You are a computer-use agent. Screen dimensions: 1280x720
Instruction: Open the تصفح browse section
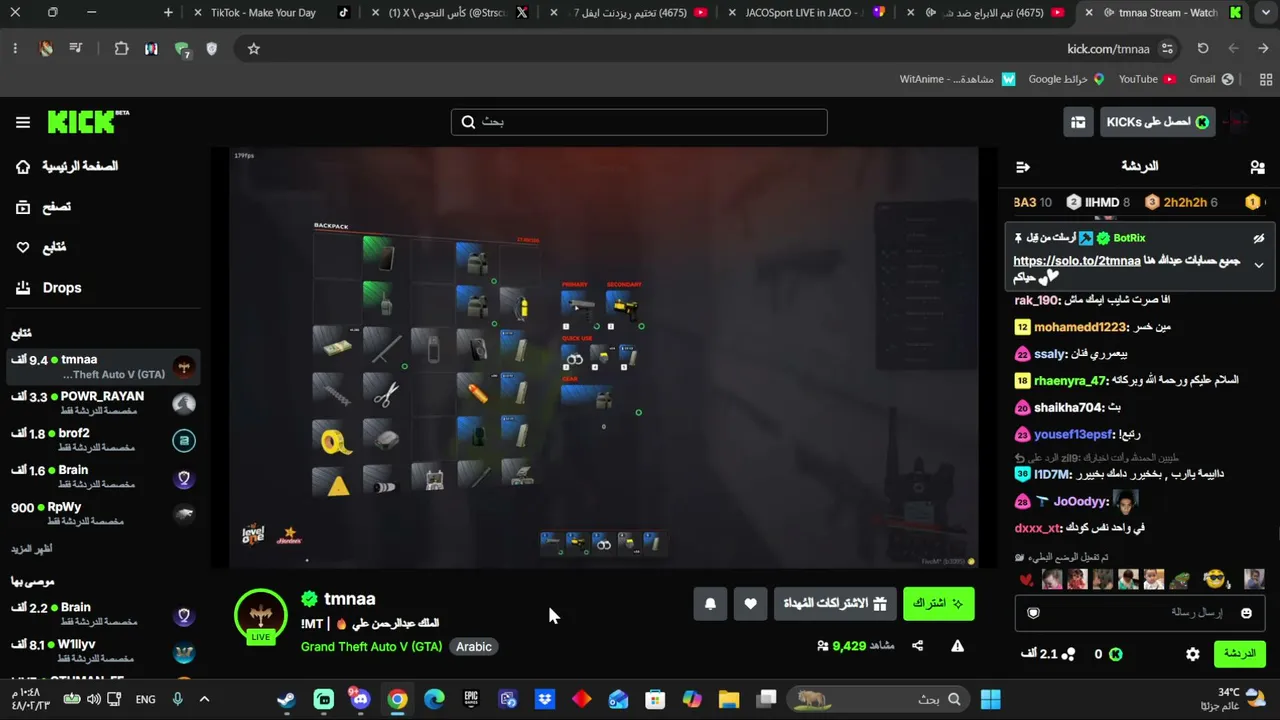(43, 207)
